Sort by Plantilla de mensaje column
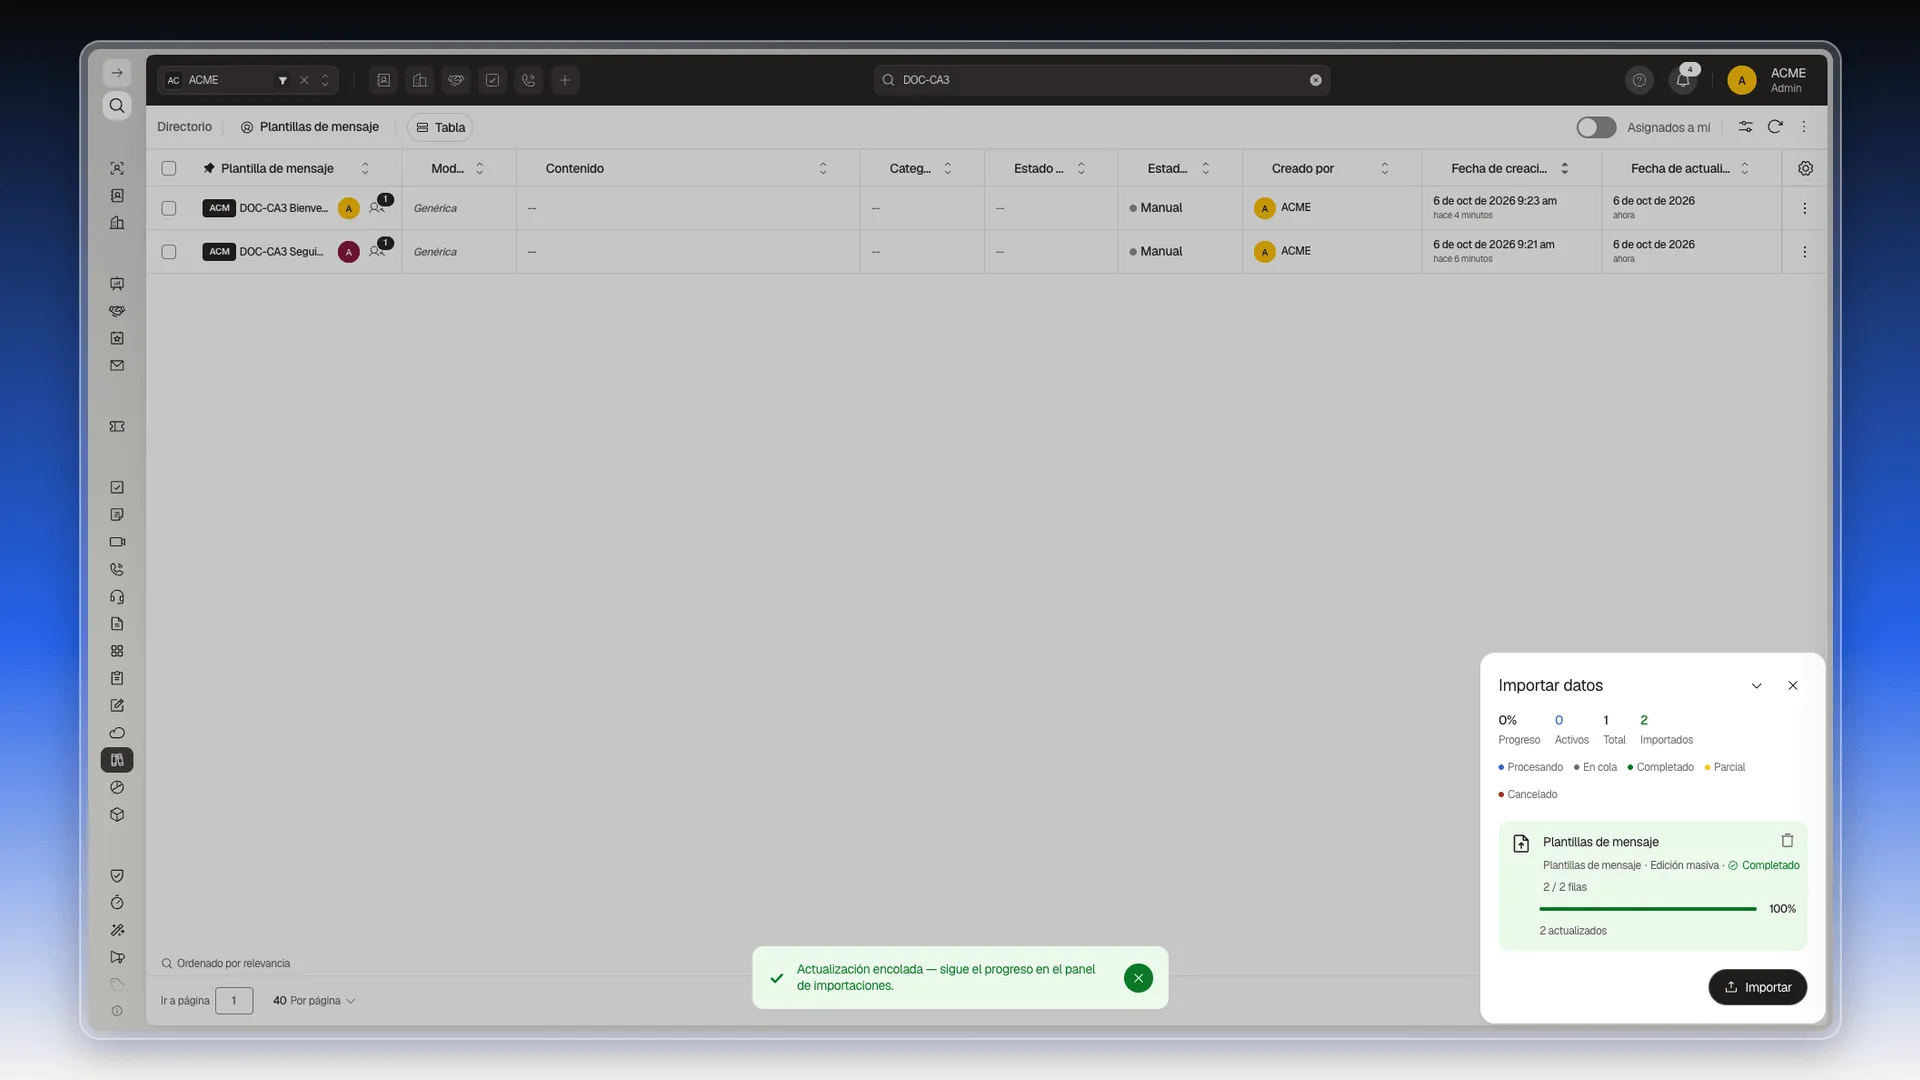The width and height of the screenshot is (1920, 1080). tap(365, 168)
